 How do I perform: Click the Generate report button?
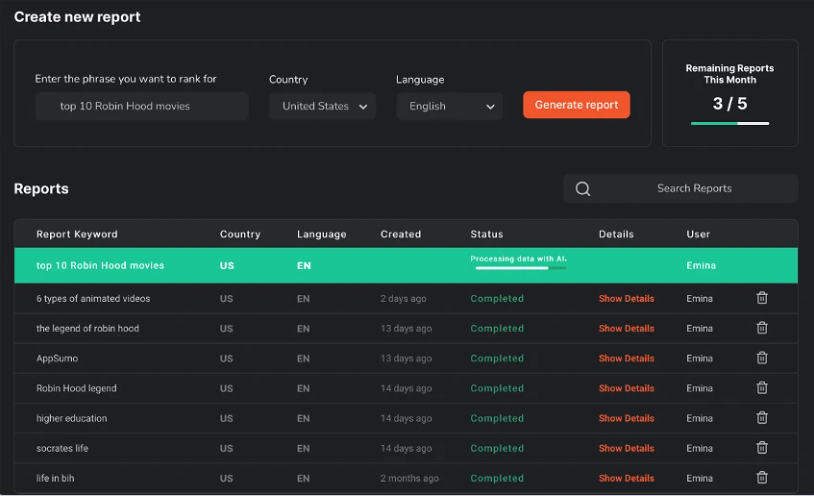(x=576, y=105)
